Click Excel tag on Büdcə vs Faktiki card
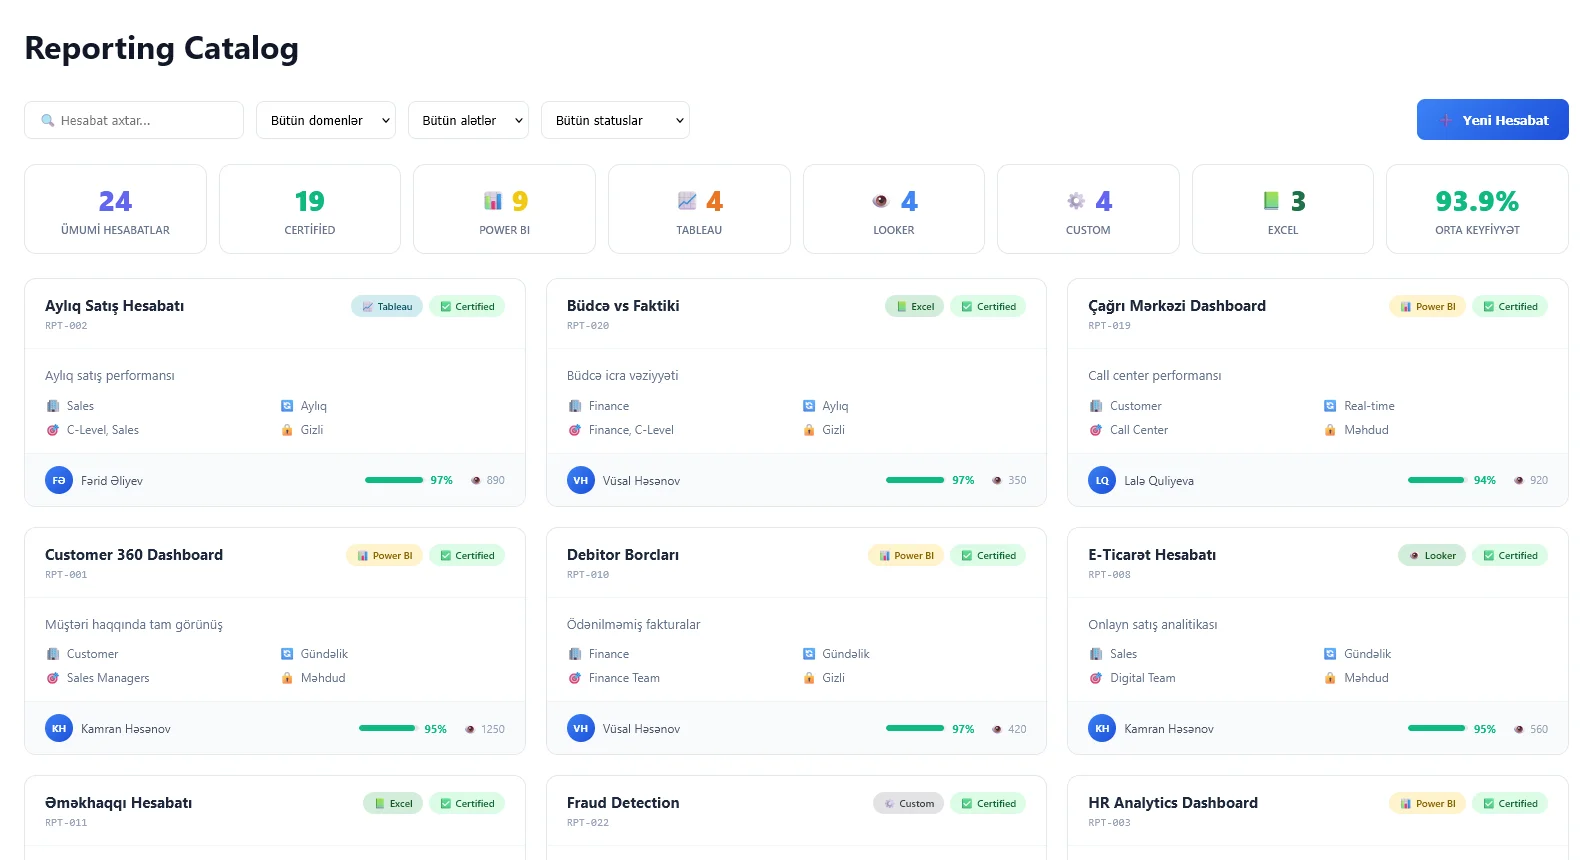1589x860 pixels. coord(914,307)
